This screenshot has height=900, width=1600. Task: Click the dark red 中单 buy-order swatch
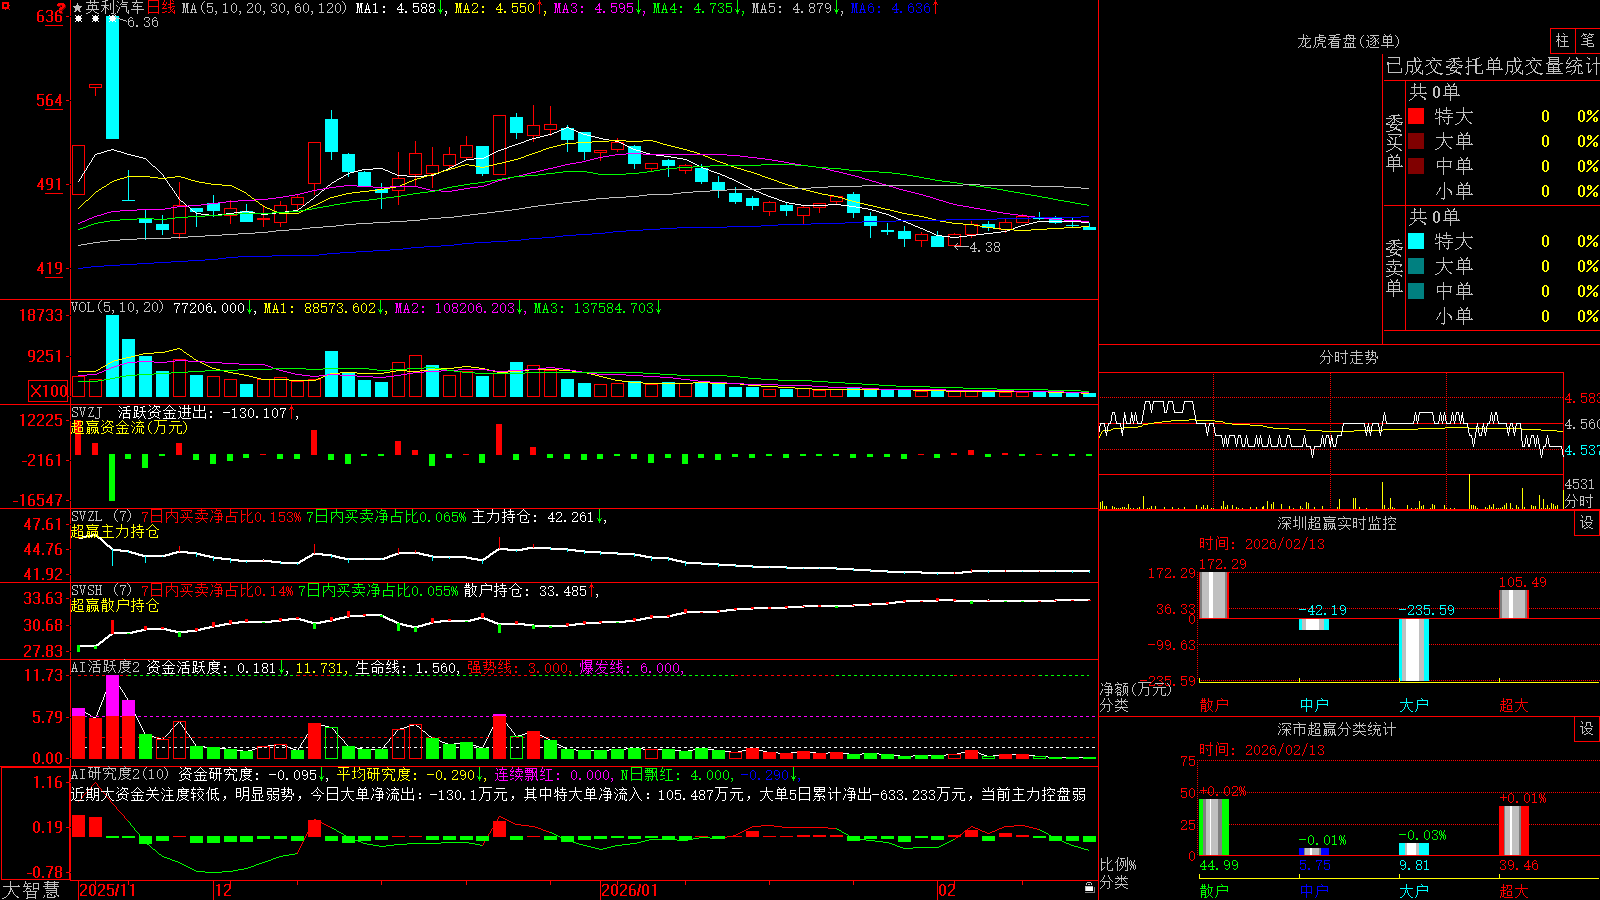click(x=1416, y=166)
